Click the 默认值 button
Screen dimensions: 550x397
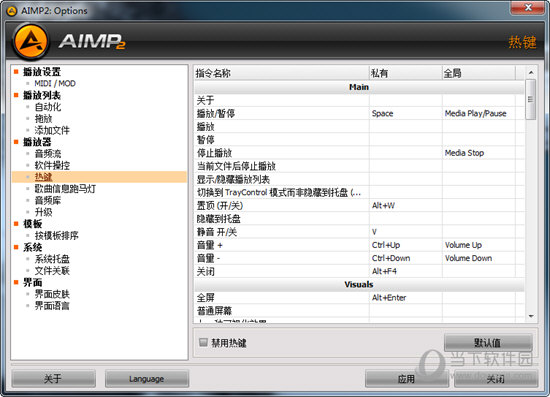click(488, 342)
